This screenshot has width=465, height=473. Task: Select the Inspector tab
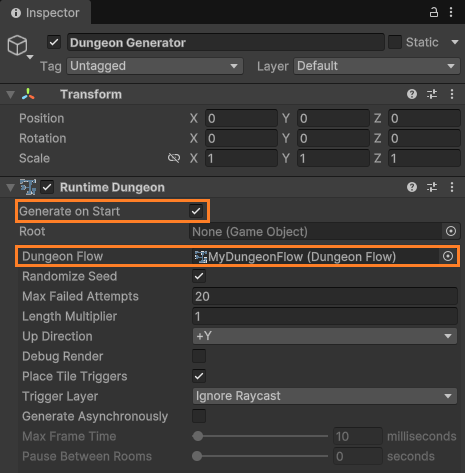pos(45,13)
